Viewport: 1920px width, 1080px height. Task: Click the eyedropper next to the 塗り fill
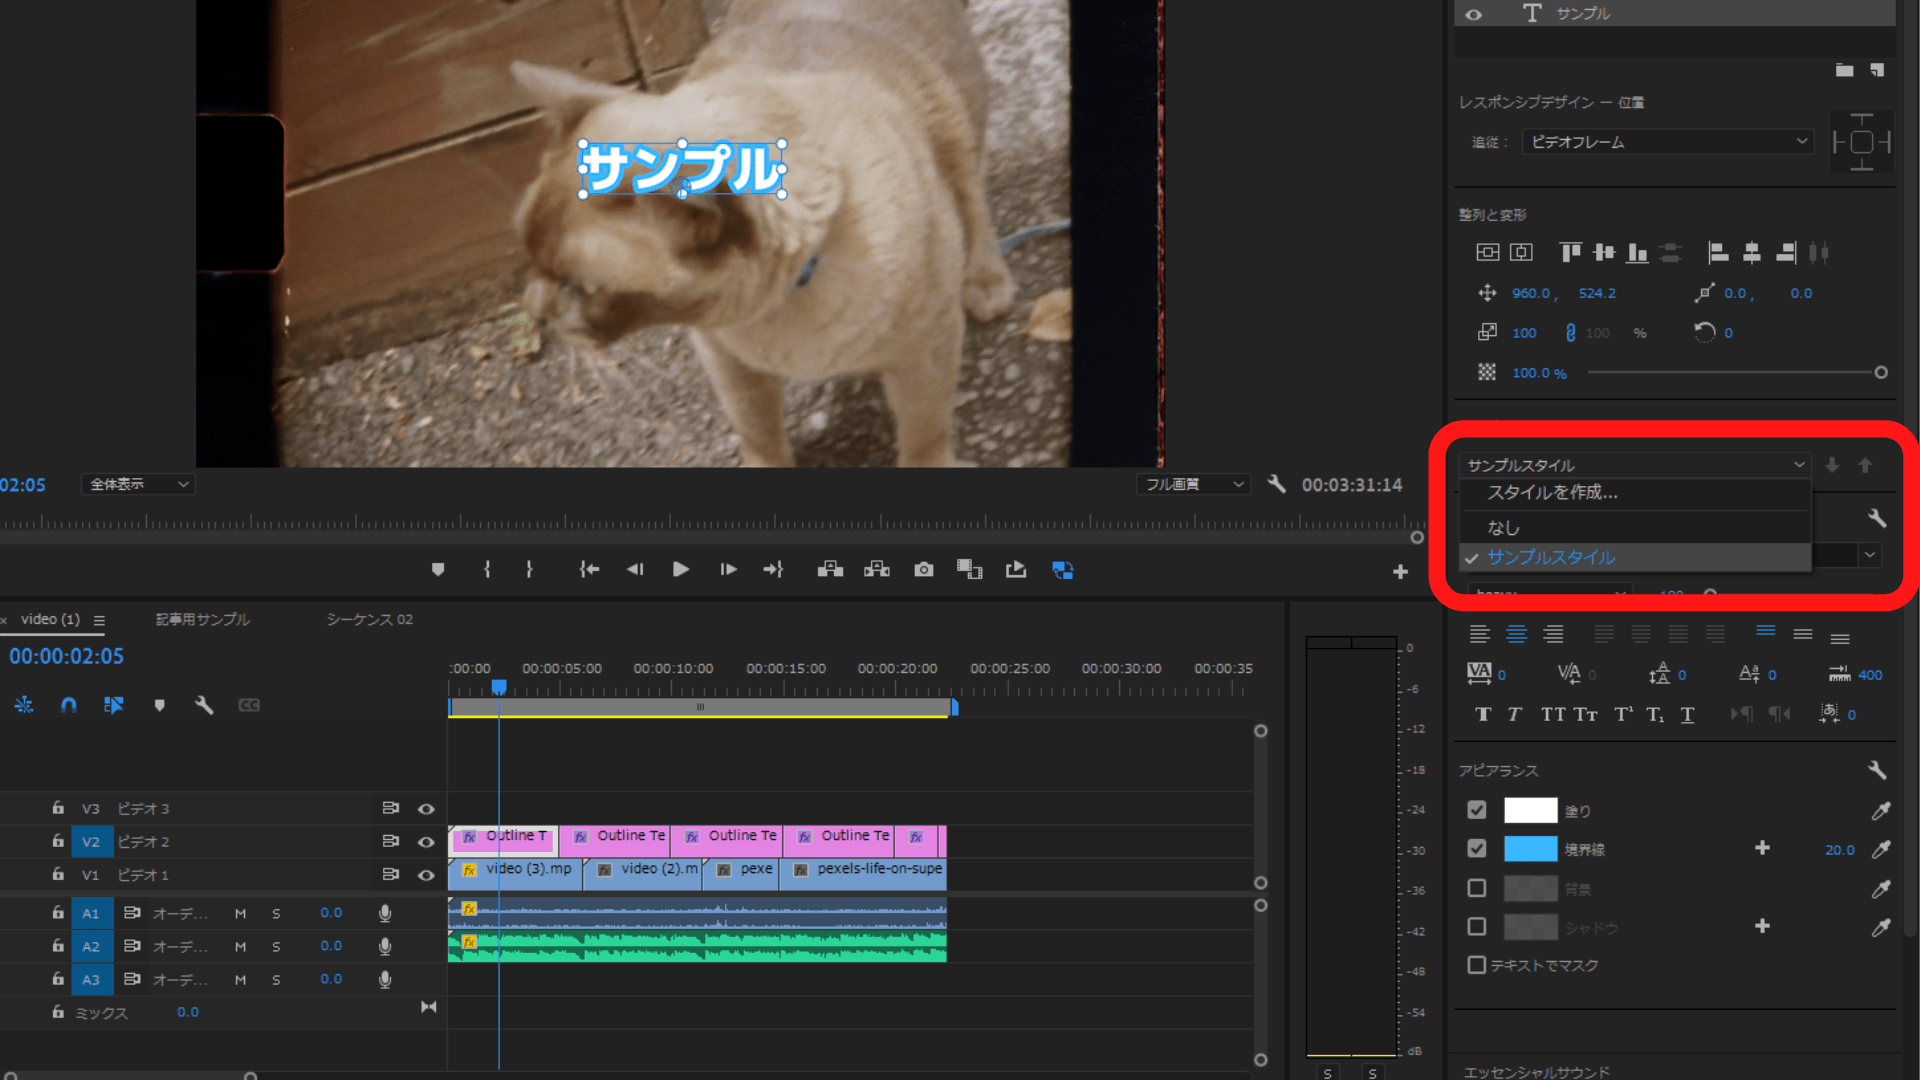pyautogui.click(x=1881, y=810)
